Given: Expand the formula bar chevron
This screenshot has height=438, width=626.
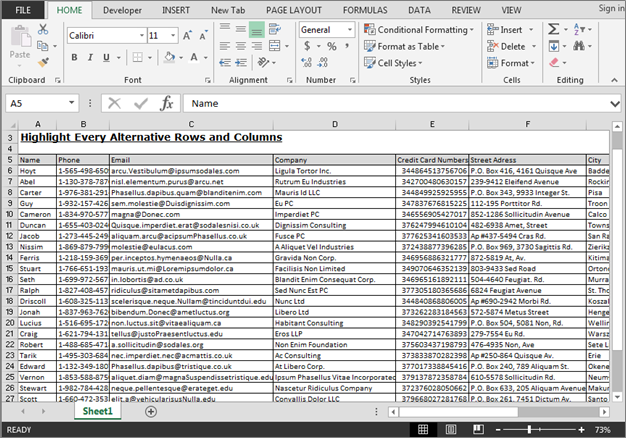Looking at the screenshot, I should coord(615,104).
